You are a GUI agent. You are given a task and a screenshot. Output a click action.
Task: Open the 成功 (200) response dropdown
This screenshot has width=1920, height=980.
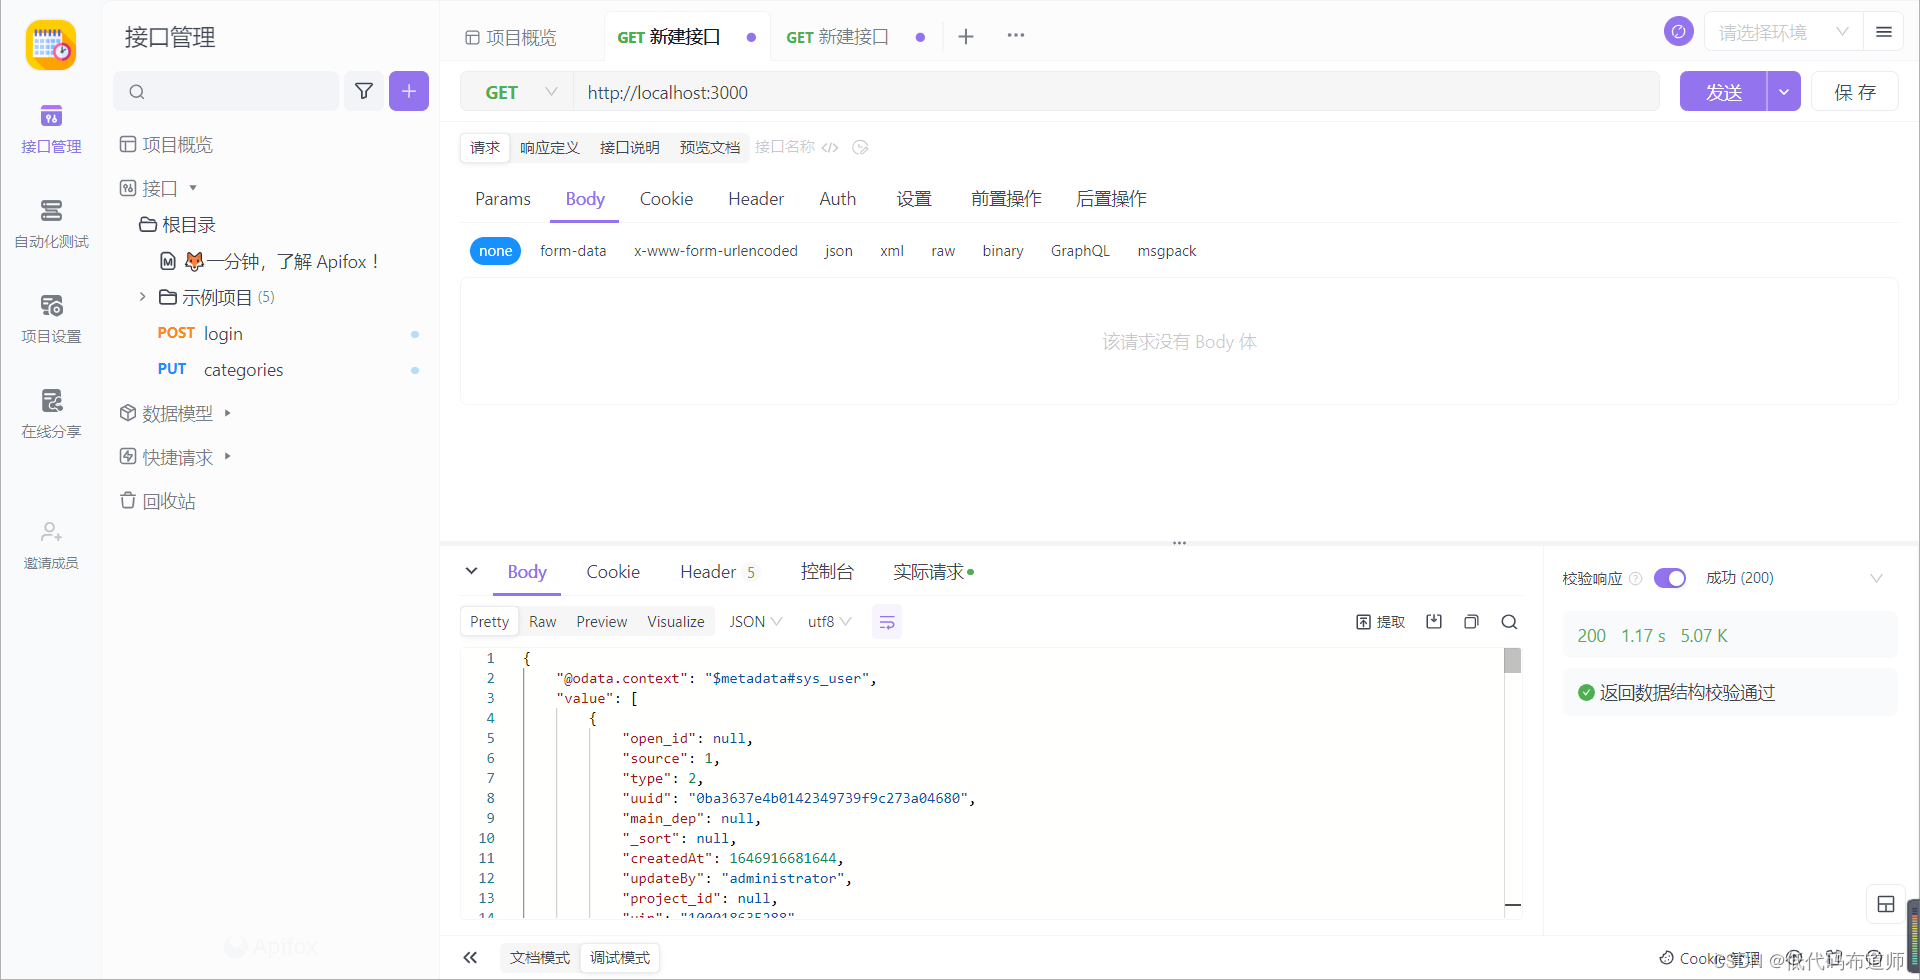click(x=1794, y=578)
